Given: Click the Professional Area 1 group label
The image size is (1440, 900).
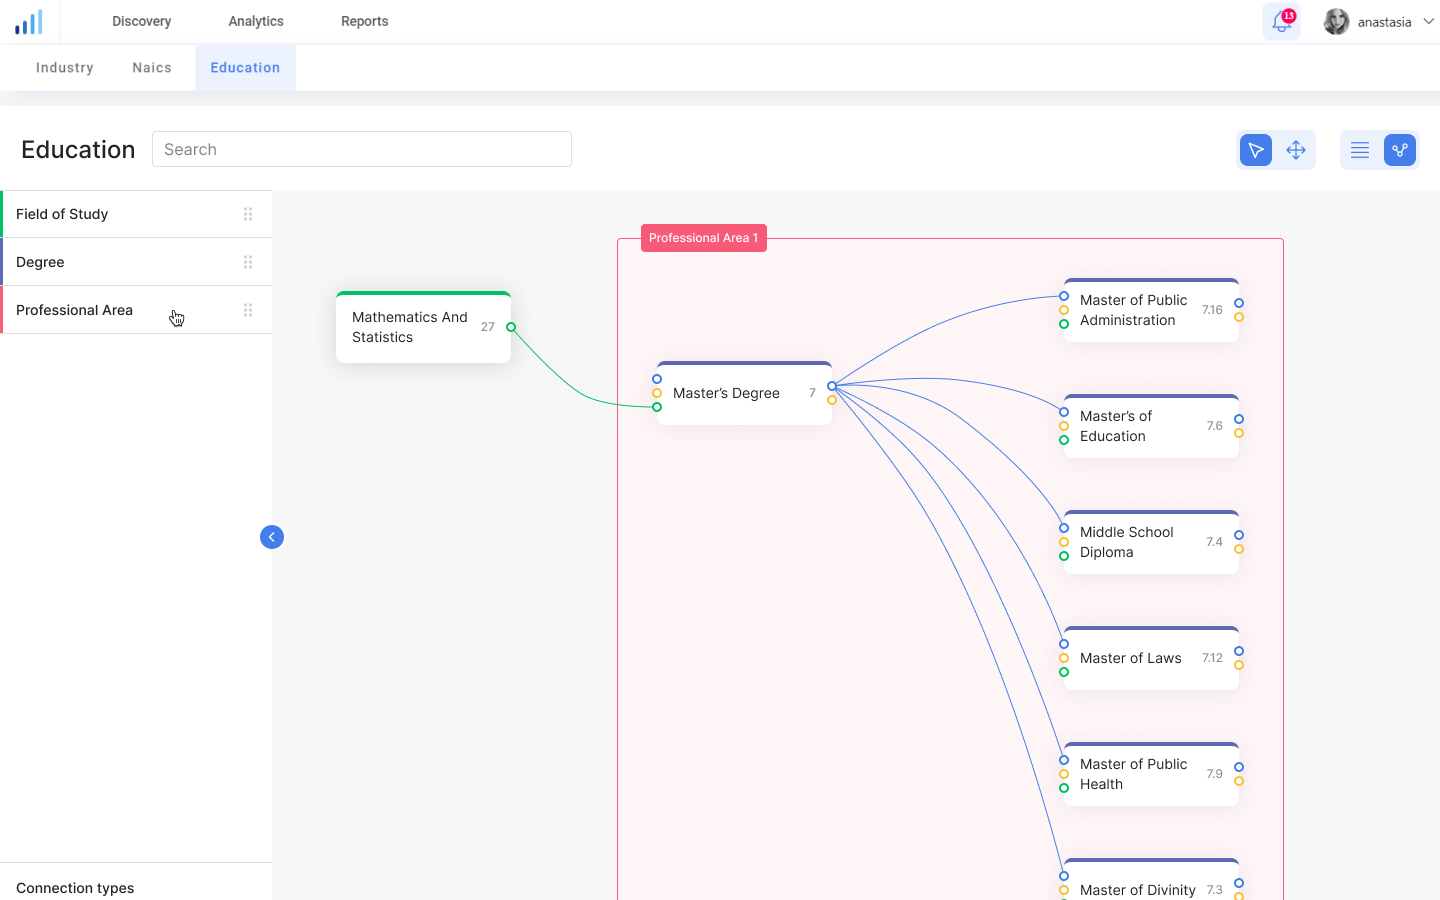Looking at the screenshot, I should [x=704, y=238].
